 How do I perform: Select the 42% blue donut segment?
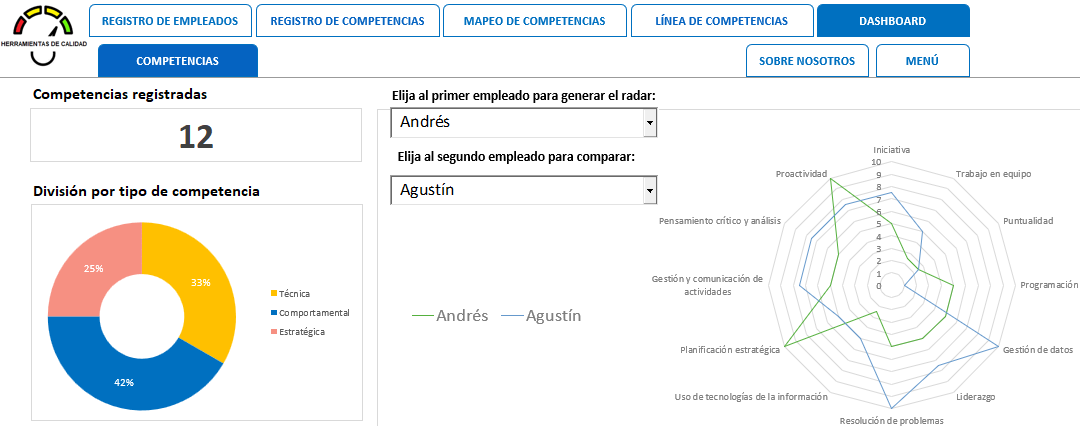[124, 382]
